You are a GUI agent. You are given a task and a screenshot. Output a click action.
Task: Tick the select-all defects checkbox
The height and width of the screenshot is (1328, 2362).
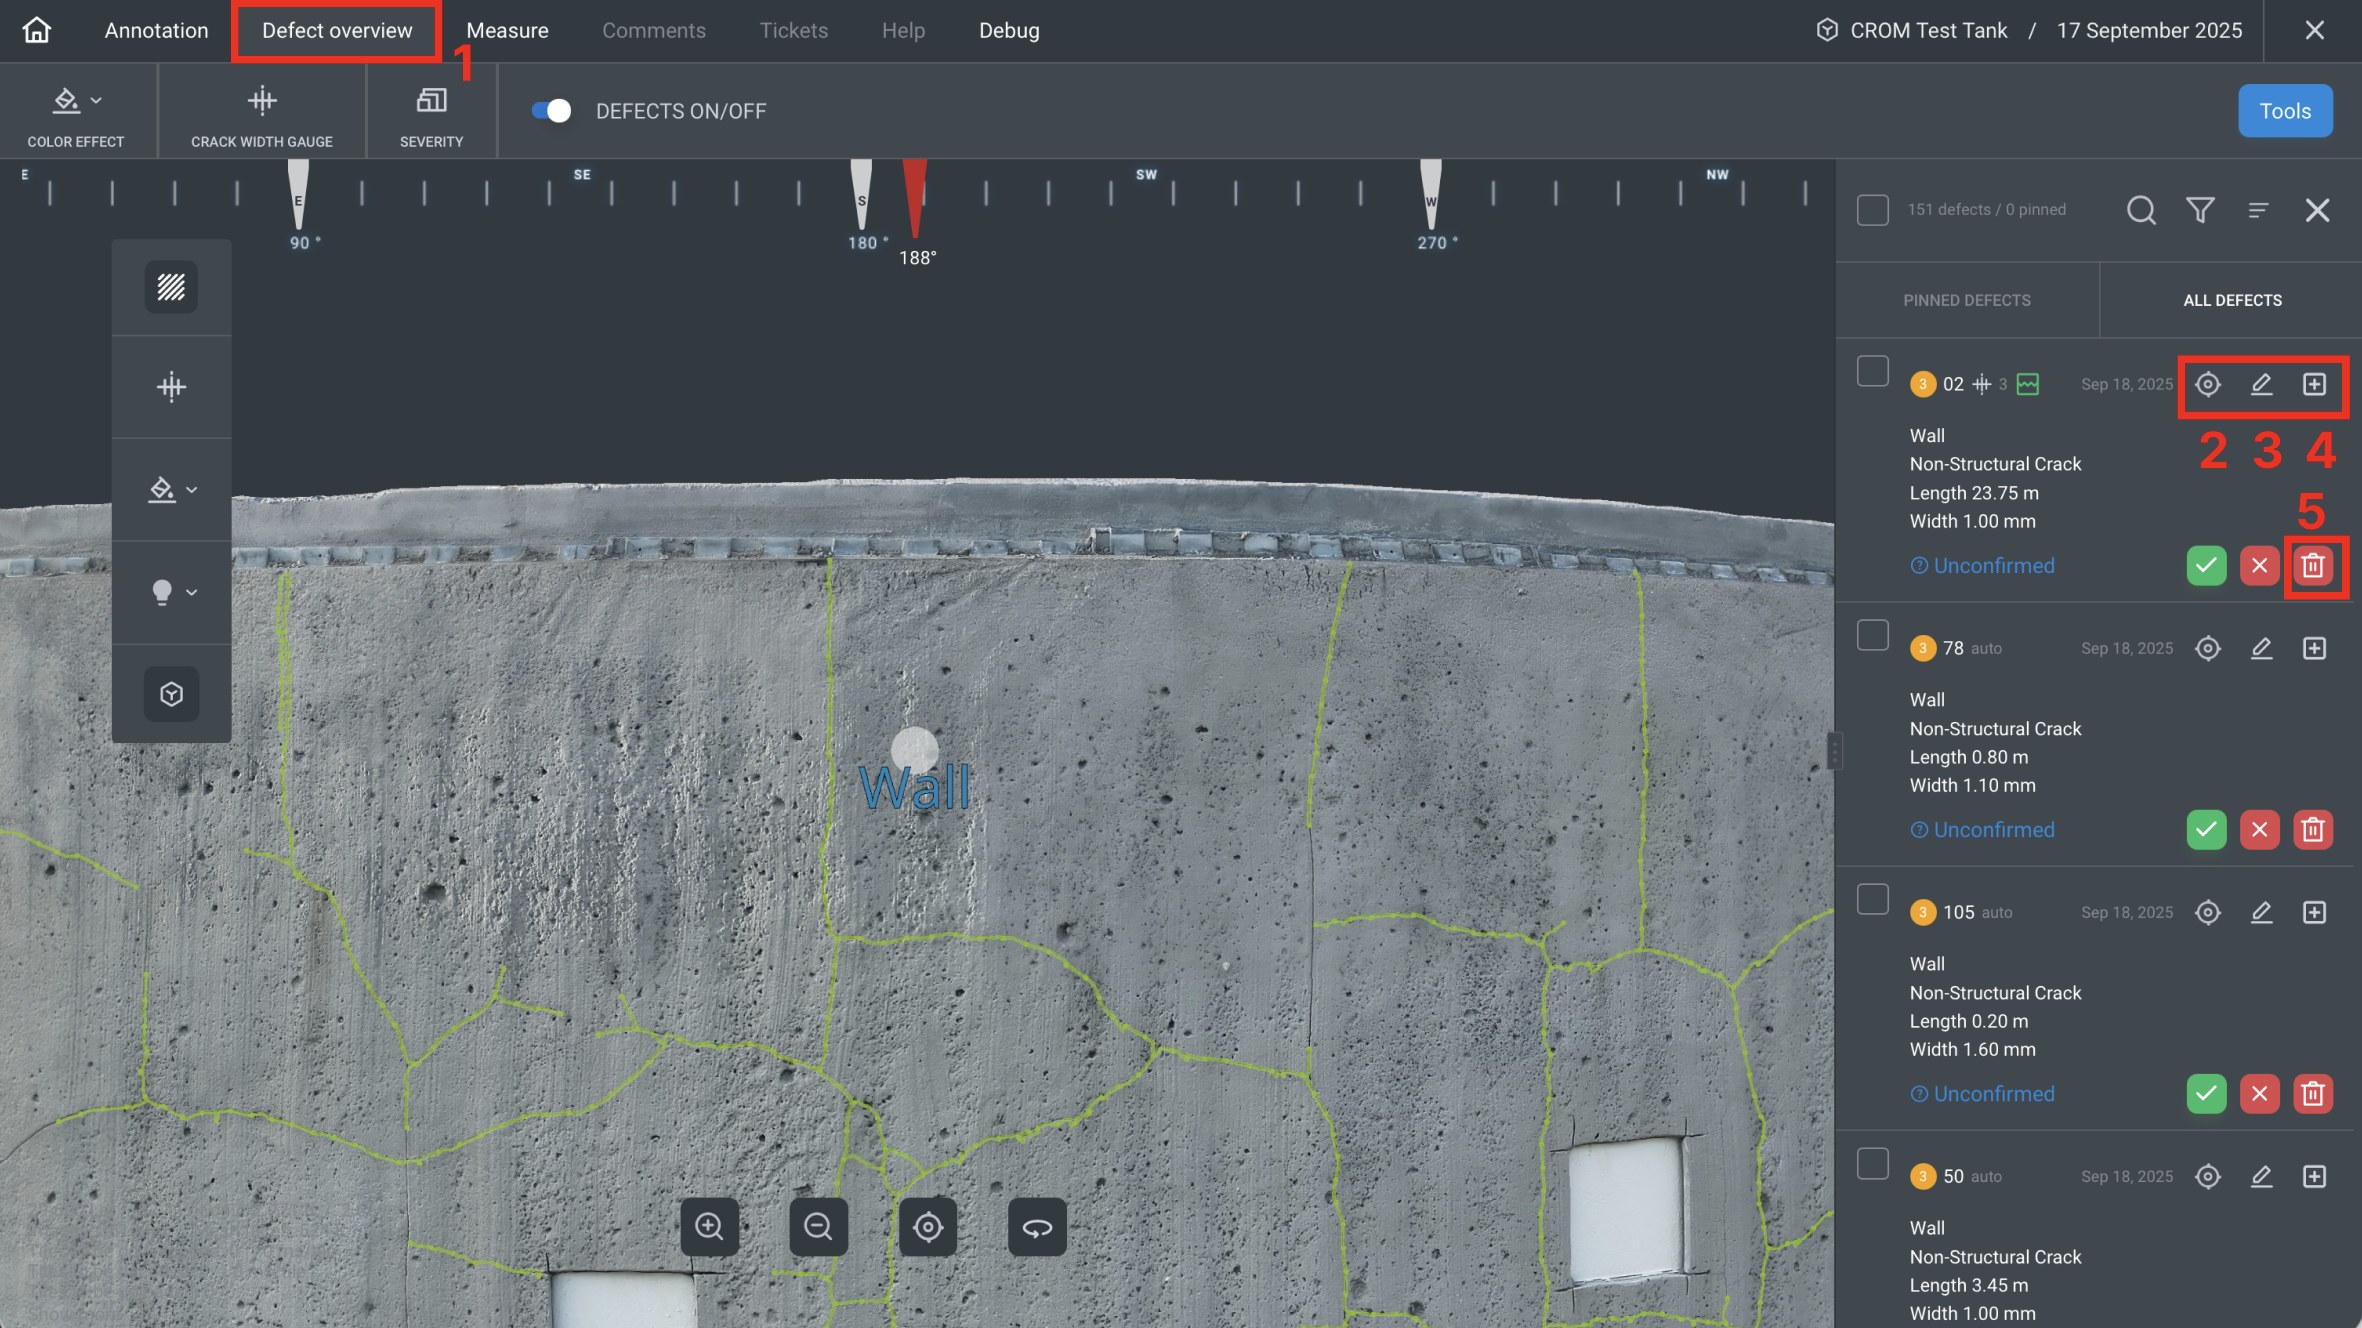point(1872,210)
